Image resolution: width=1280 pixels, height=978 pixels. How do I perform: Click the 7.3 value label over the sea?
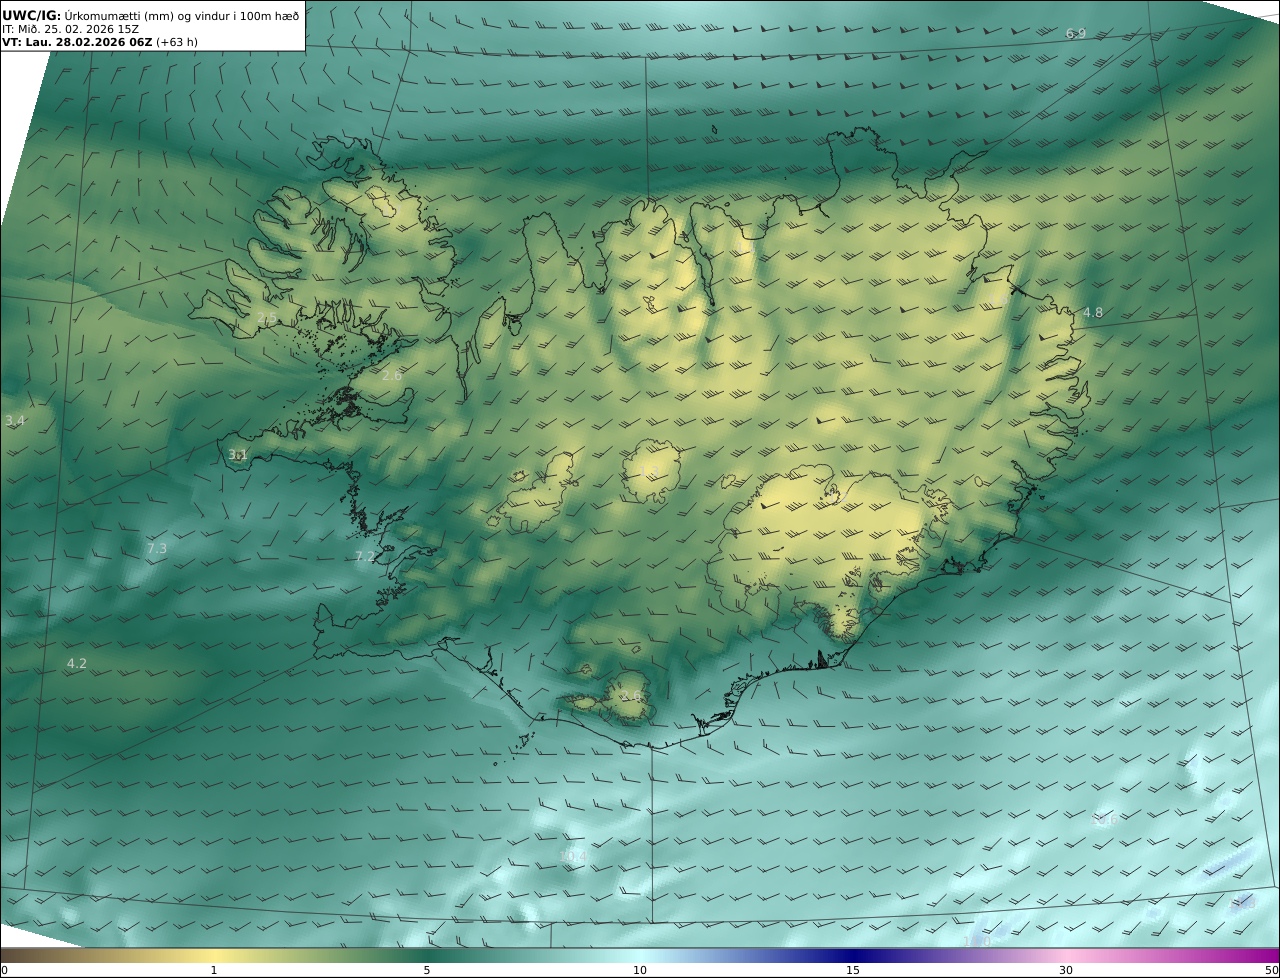157,549
